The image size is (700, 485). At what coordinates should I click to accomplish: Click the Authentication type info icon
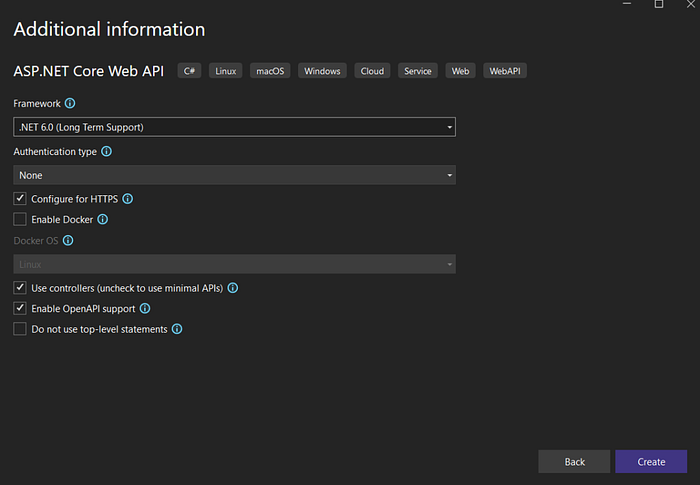pyautogui.click(x=106, y=151)
